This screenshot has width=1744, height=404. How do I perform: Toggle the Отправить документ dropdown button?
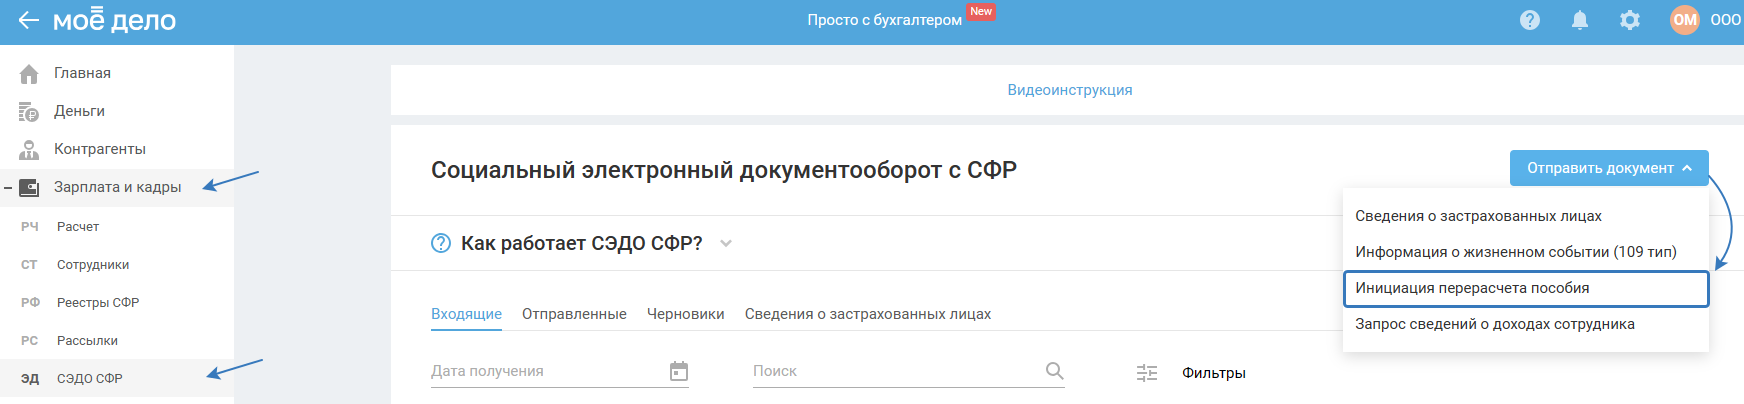[x=1609, y=168]
